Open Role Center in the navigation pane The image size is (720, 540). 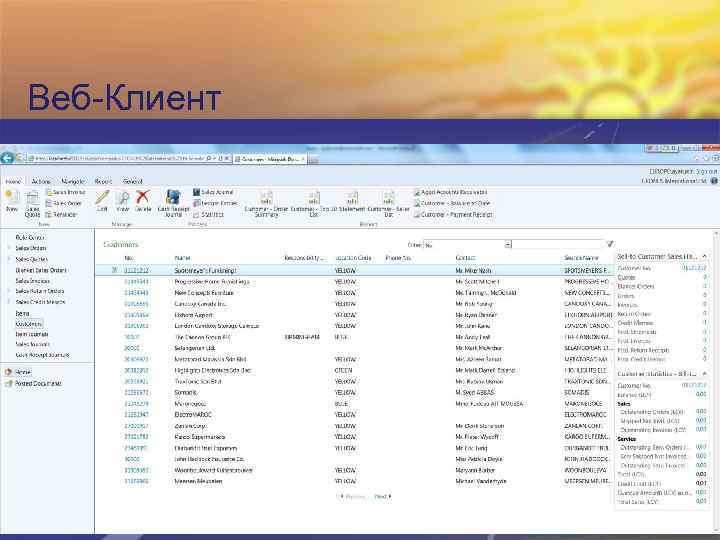point(30,237)
